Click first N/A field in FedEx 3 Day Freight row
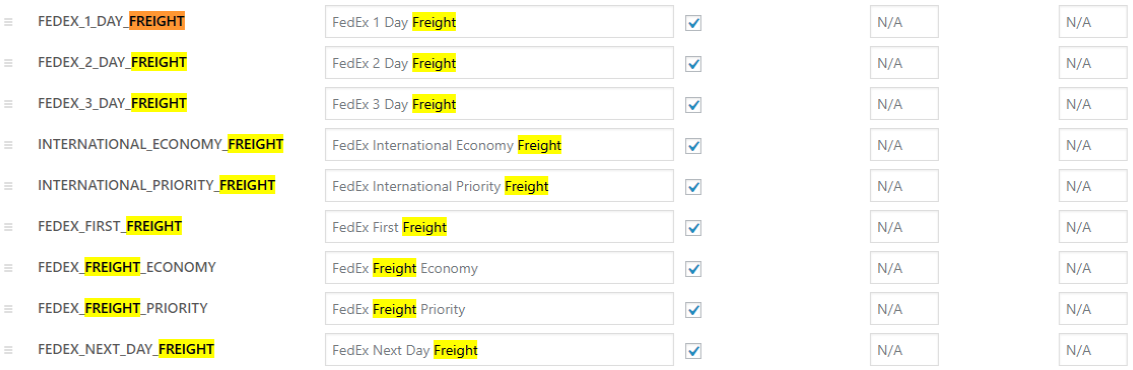 [x=904, y=104]
